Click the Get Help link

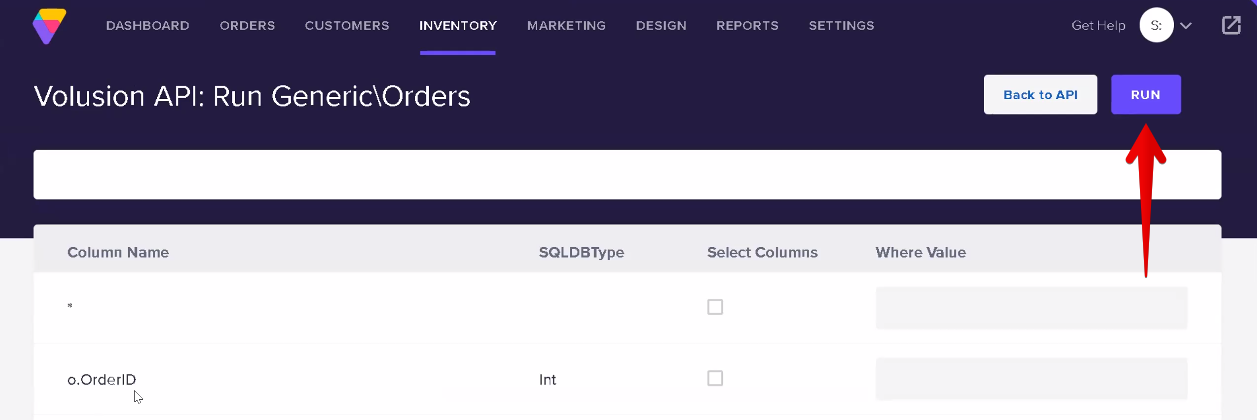[1098, 26]
